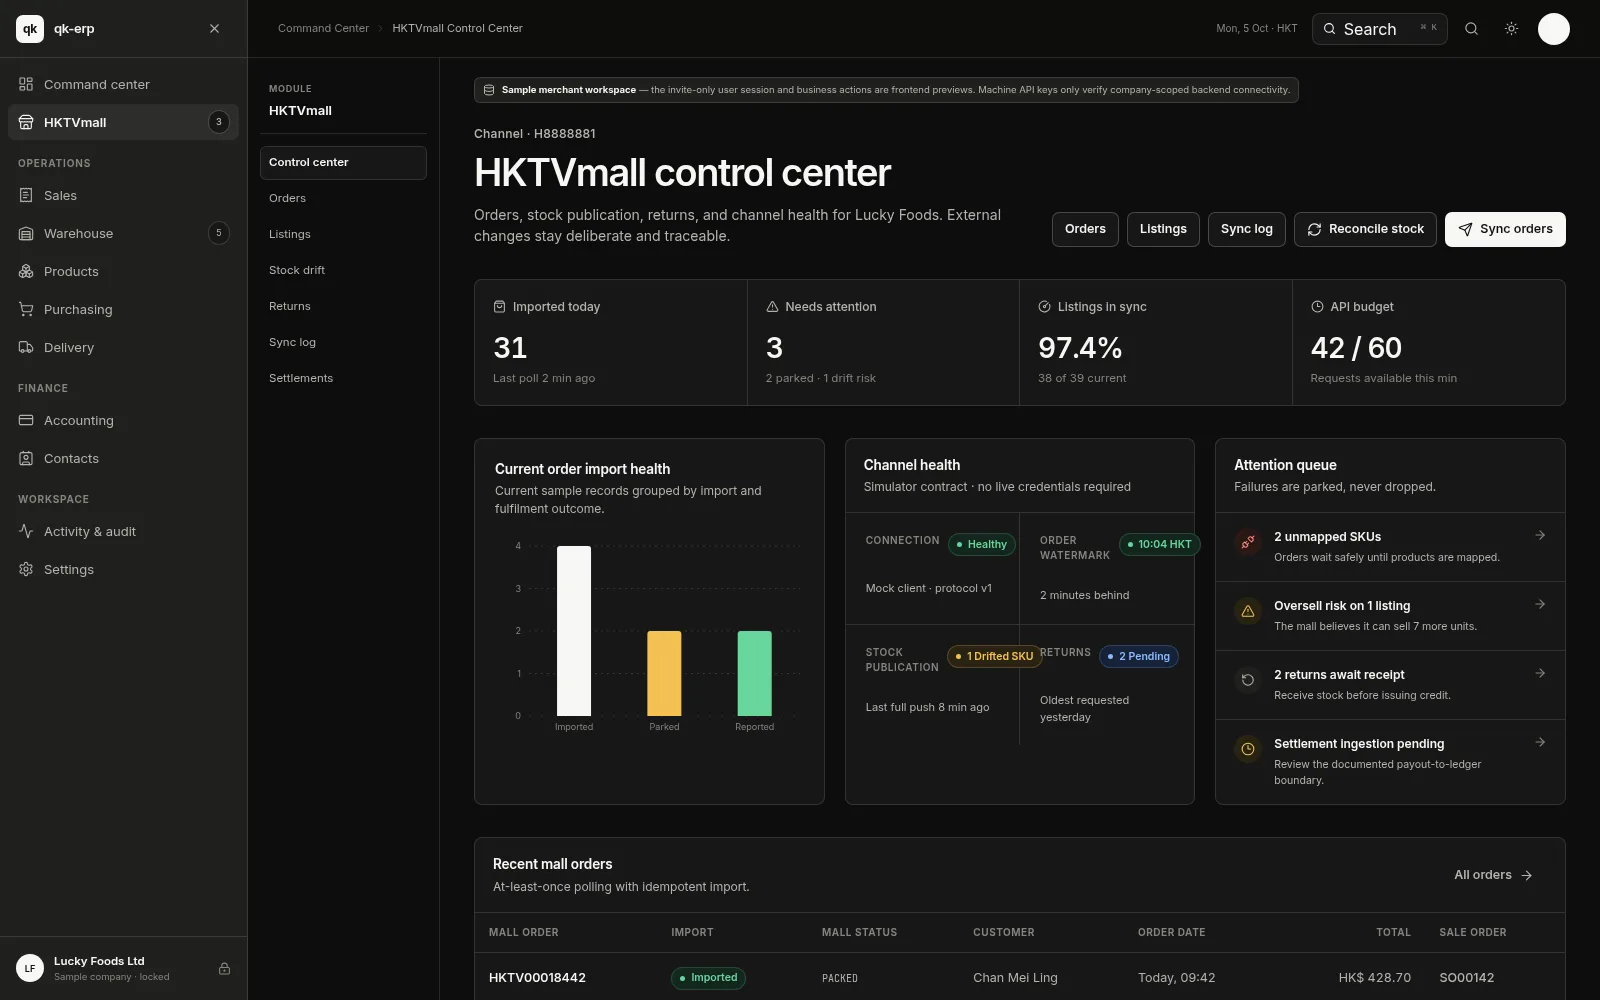
Task: Open Returns in the module menu
Action: pos(343,306)
